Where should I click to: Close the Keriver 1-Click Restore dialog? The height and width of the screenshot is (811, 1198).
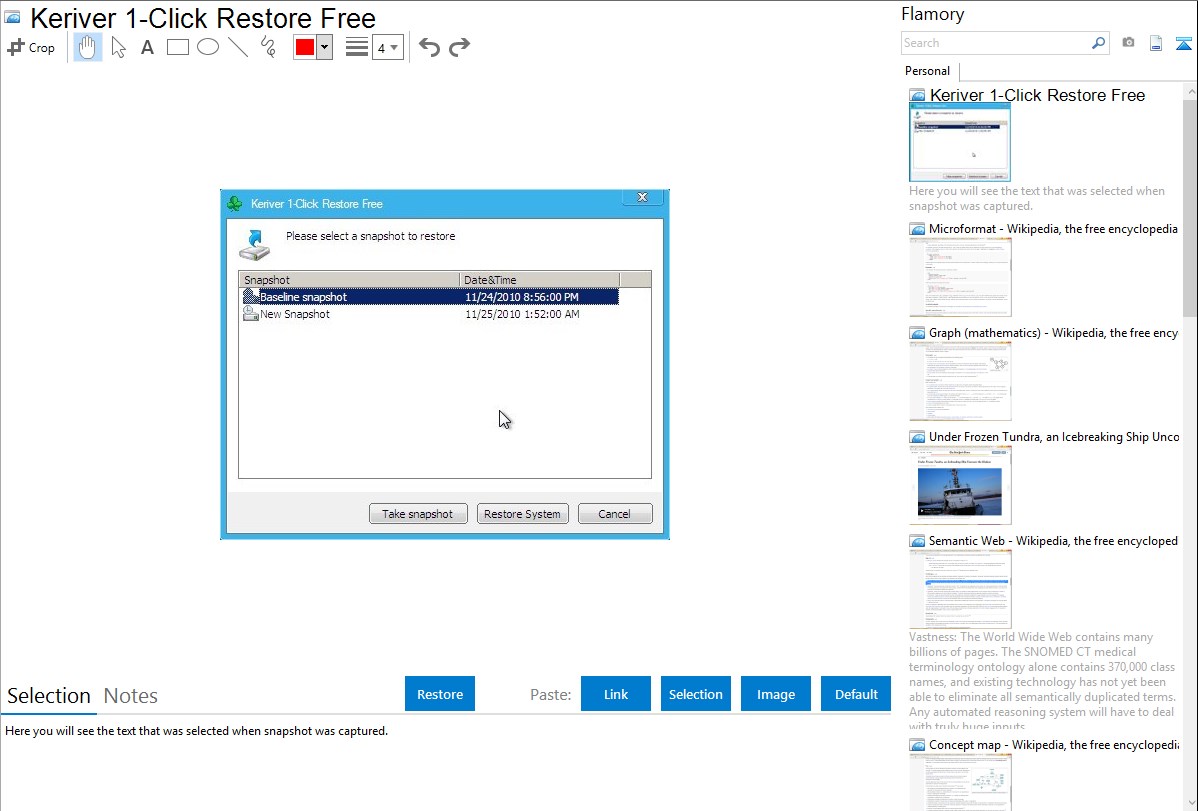pyautogui.click(x=643, y=197)
